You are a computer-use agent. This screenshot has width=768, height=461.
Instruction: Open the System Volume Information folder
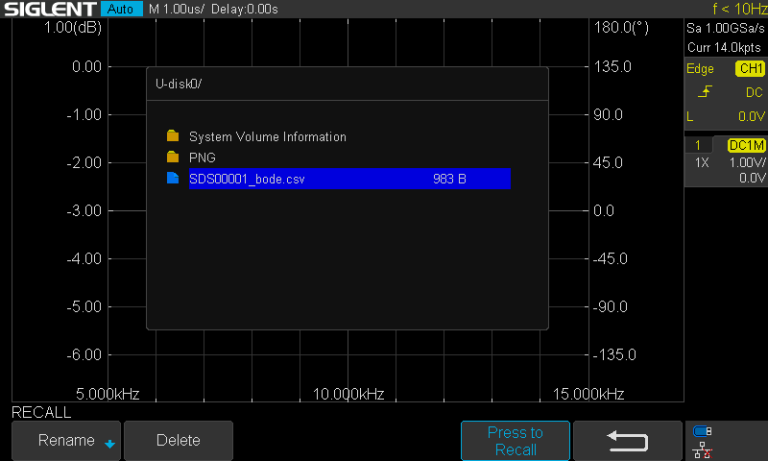[267, 136]
